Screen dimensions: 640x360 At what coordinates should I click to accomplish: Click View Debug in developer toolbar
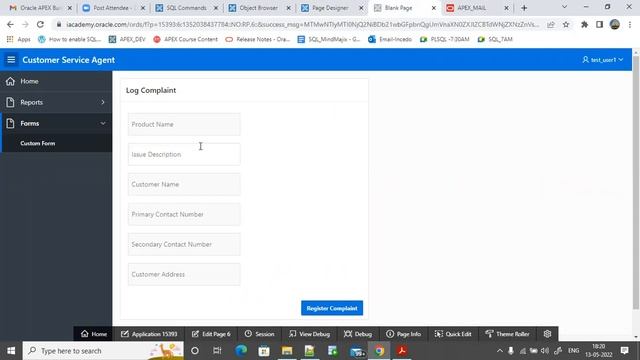(309, 334)
